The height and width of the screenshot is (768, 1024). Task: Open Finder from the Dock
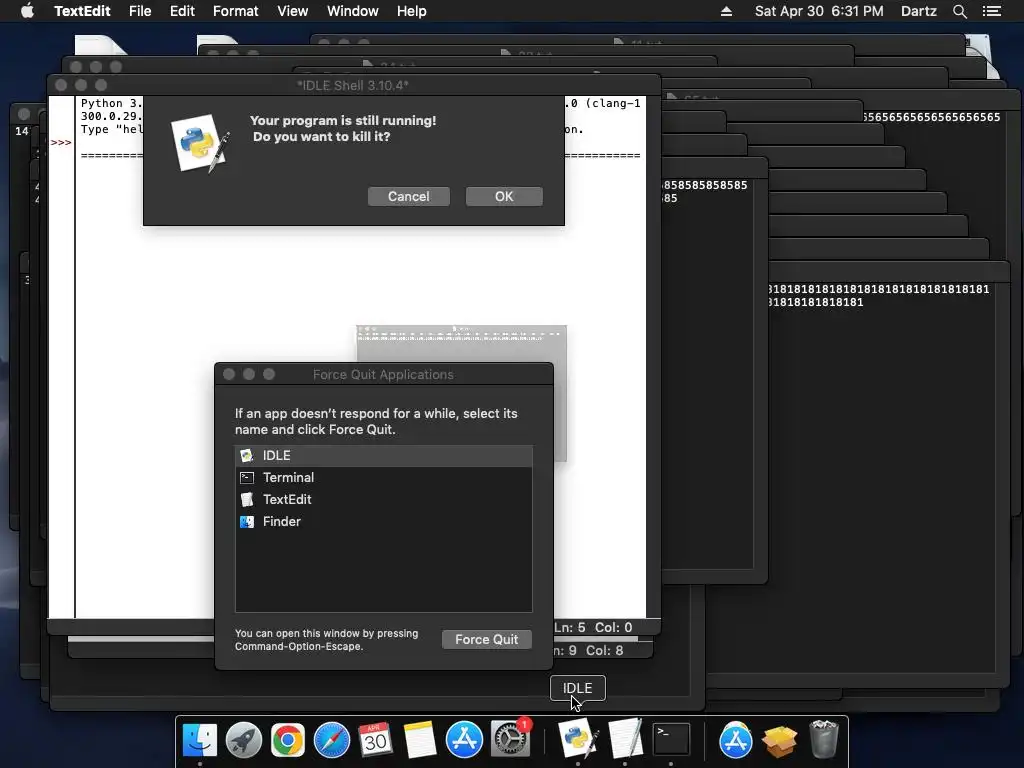[x=200, y=740]
